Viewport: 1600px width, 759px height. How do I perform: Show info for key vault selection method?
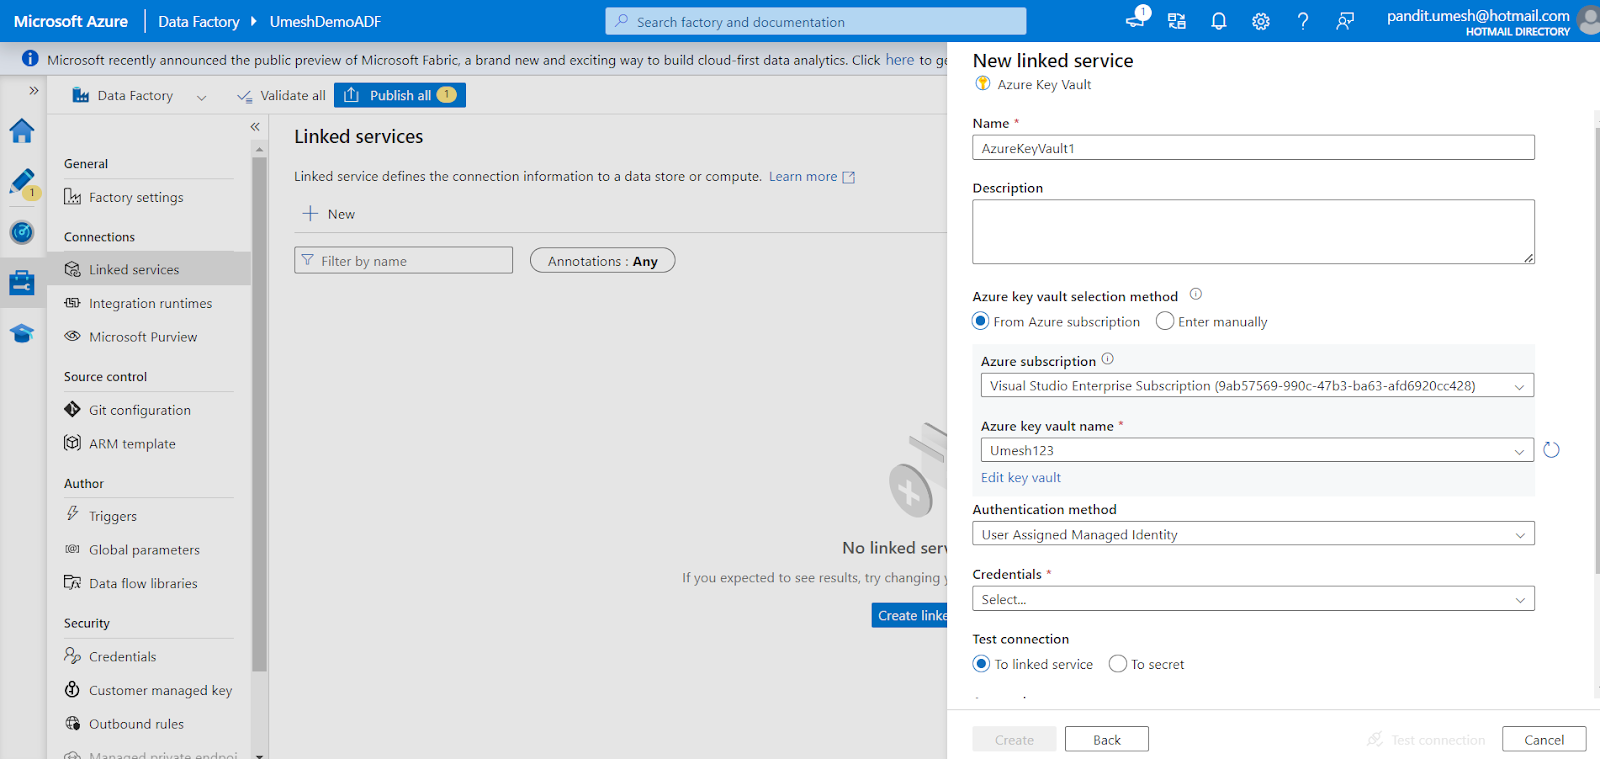click(x=1195, y=294)
